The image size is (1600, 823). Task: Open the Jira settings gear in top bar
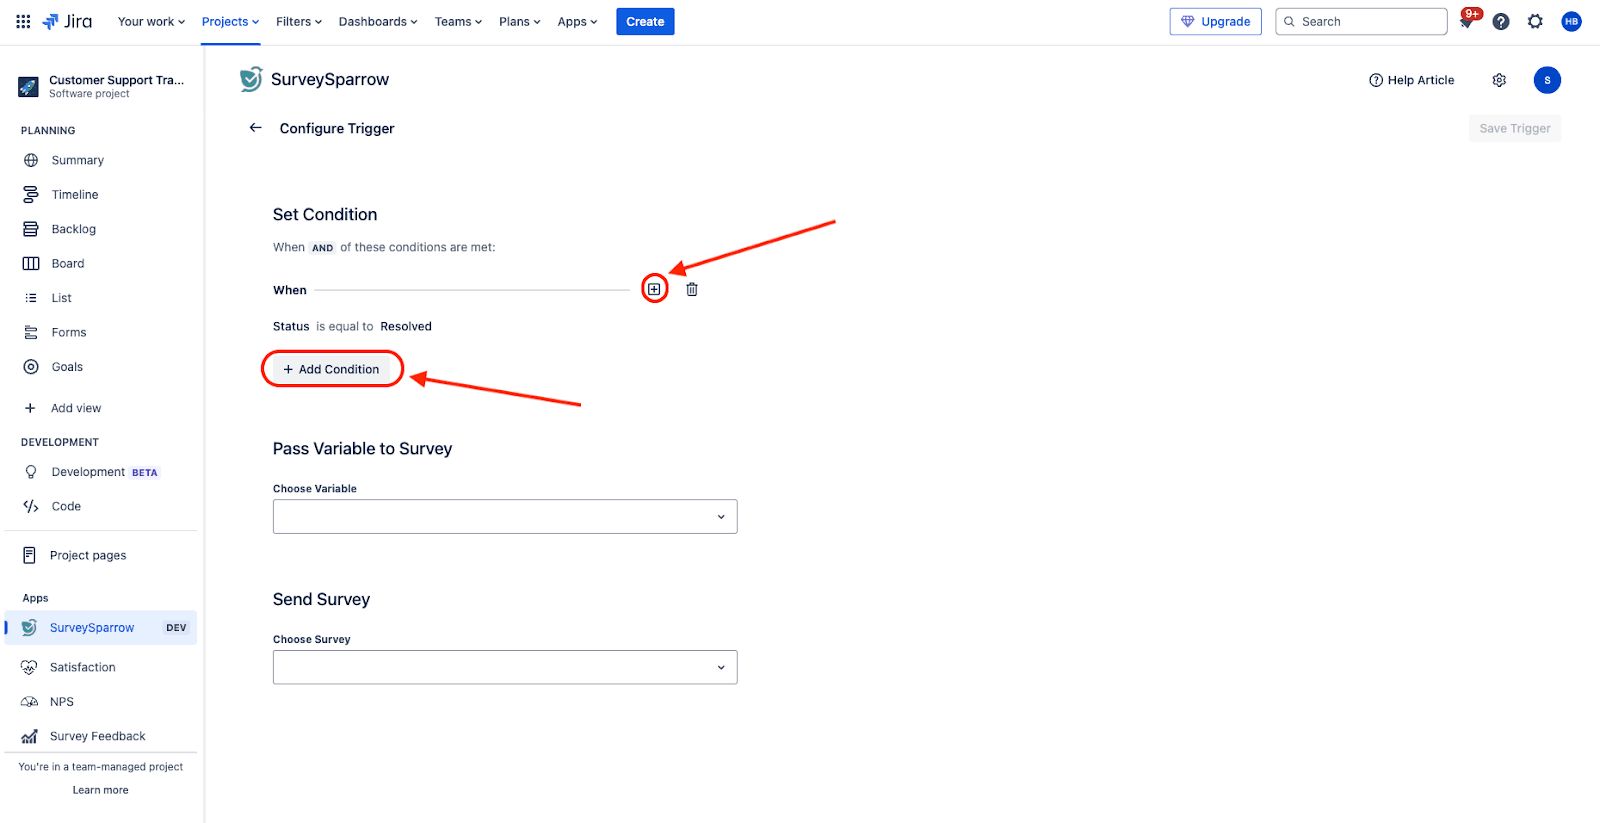point(1535,22)
